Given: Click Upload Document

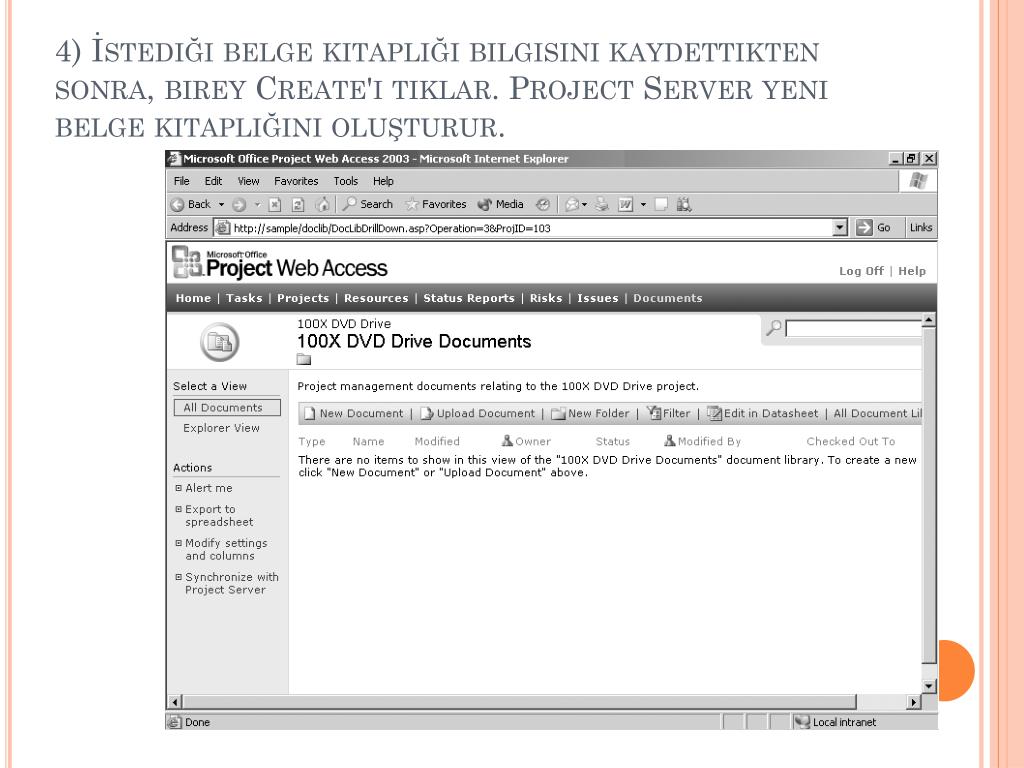Looking at the screenshot, I should point(477,413).
